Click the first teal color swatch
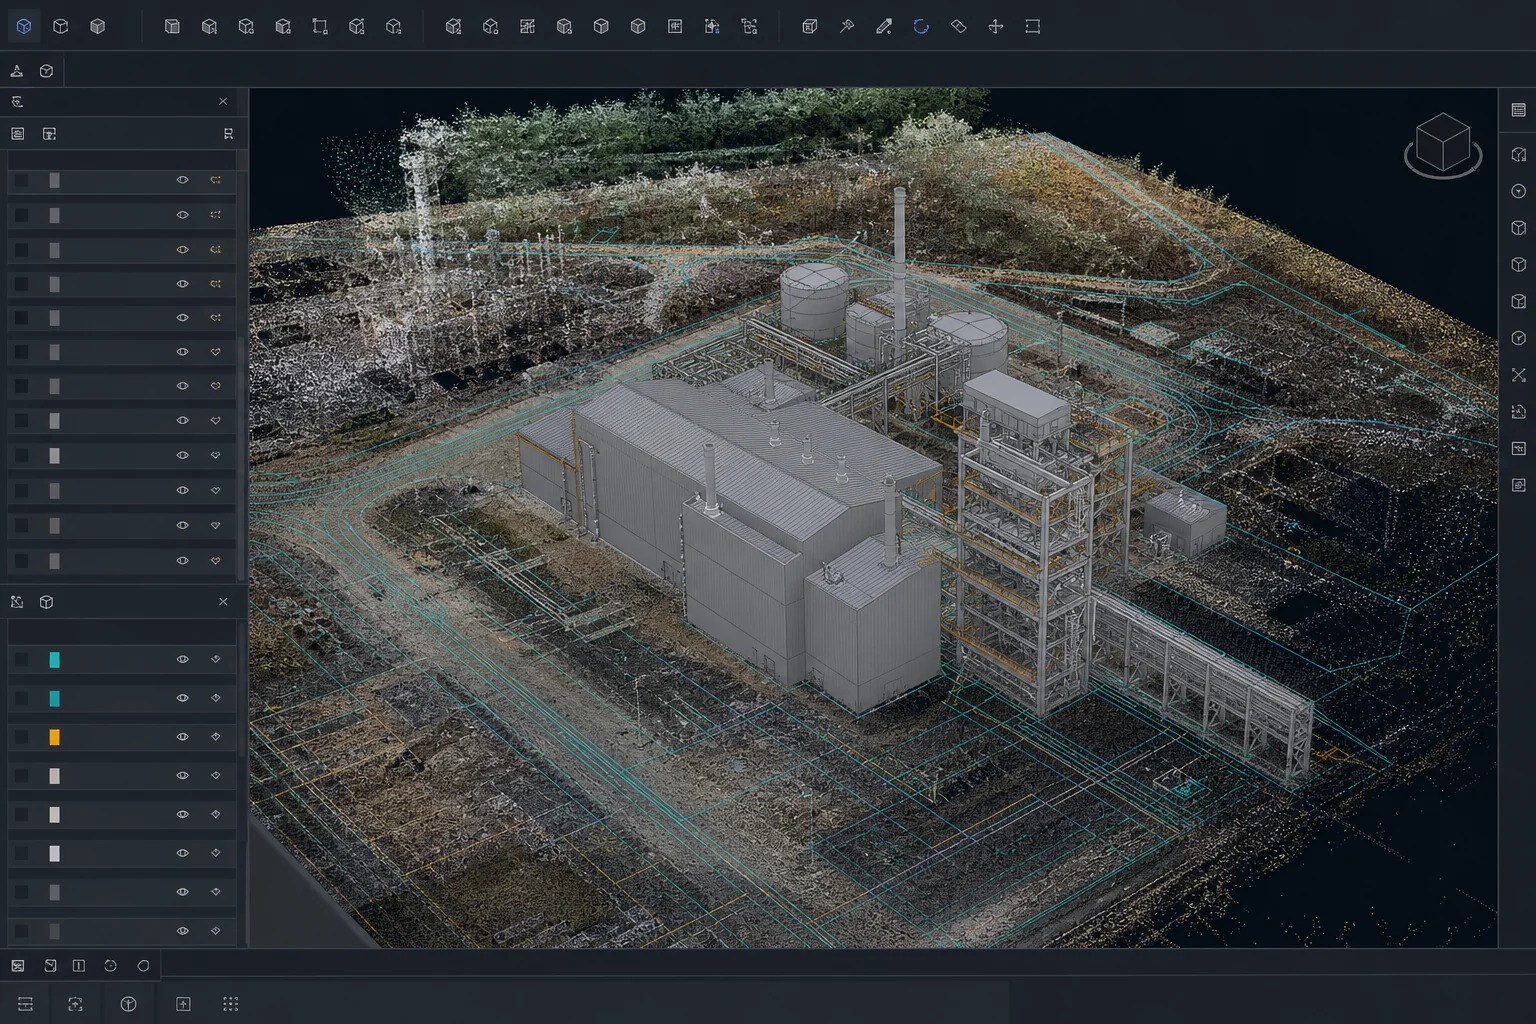This screenshot has height=1024, width=1536. point(54,660)
